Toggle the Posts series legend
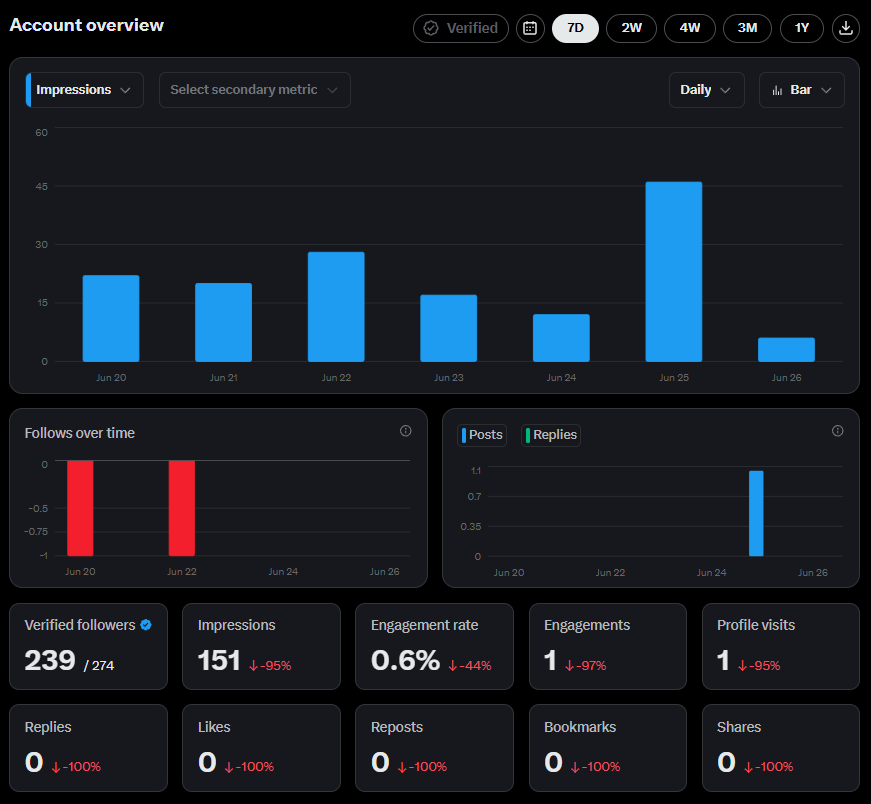Viewport: 871px width, 804px height. pyautogui.click(x=482, y=435)
